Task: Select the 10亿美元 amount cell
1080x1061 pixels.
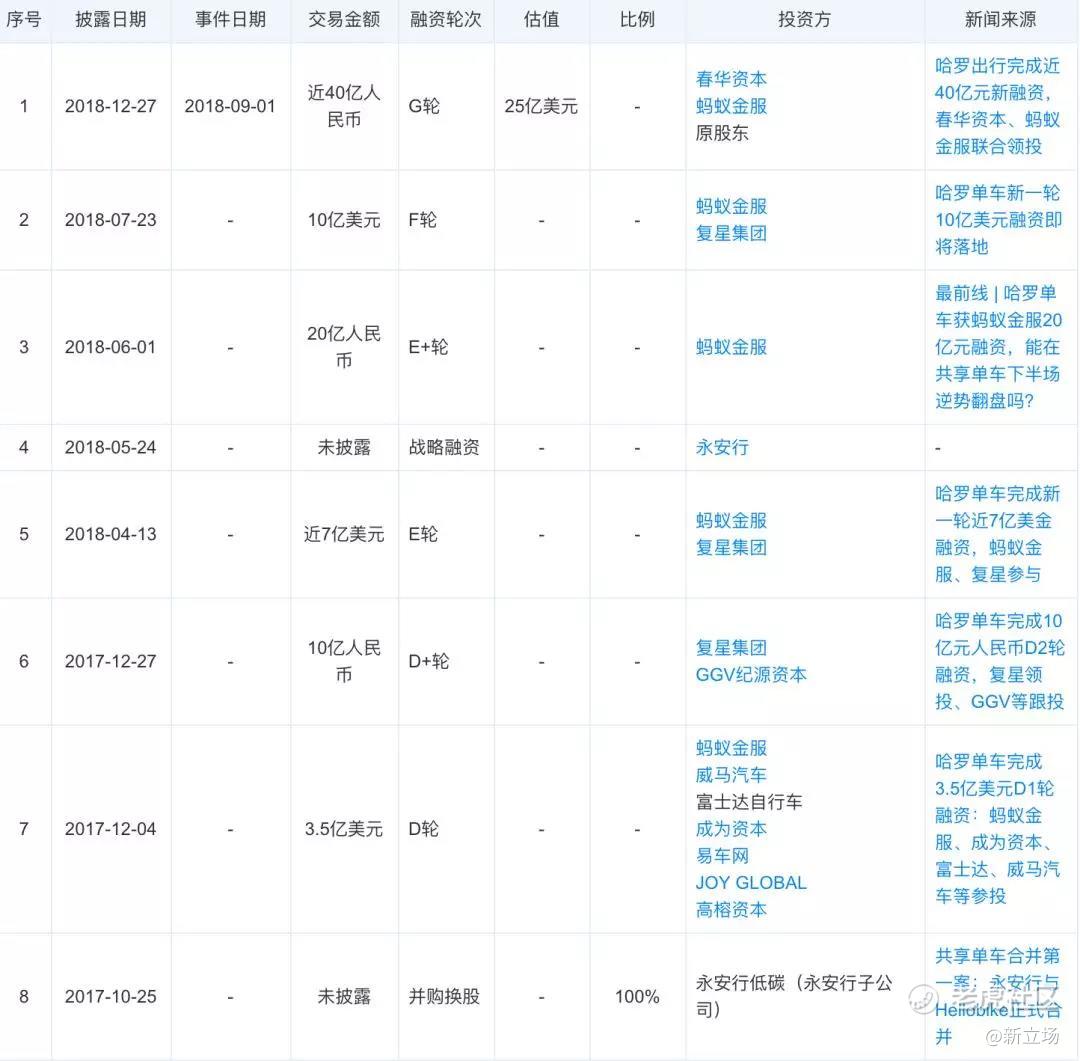Action: [x=344, y=220]
